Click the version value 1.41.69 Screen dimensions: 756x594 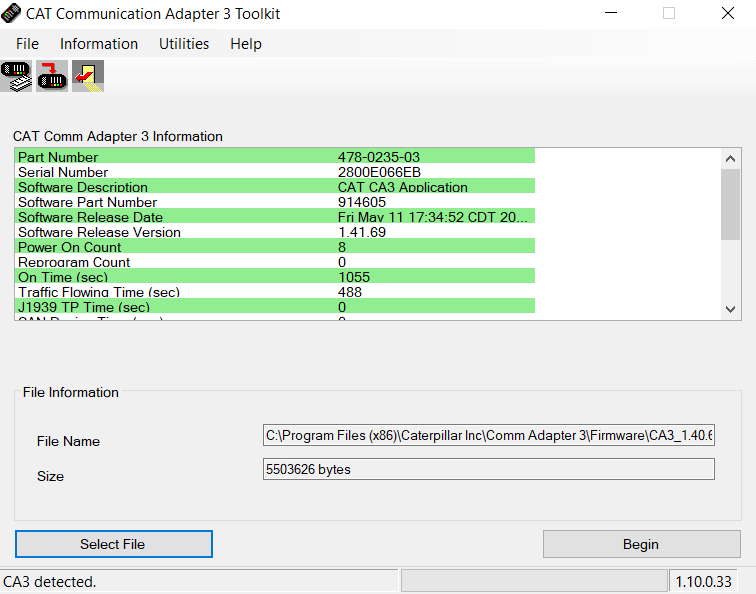tap(362, 232)
